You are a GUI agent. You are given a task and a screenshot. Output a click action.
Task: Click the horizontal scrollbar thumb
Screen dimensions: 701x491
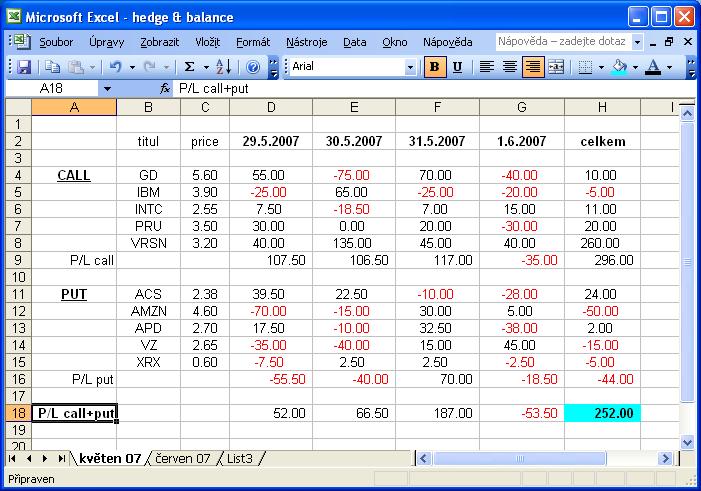[519, 458]
